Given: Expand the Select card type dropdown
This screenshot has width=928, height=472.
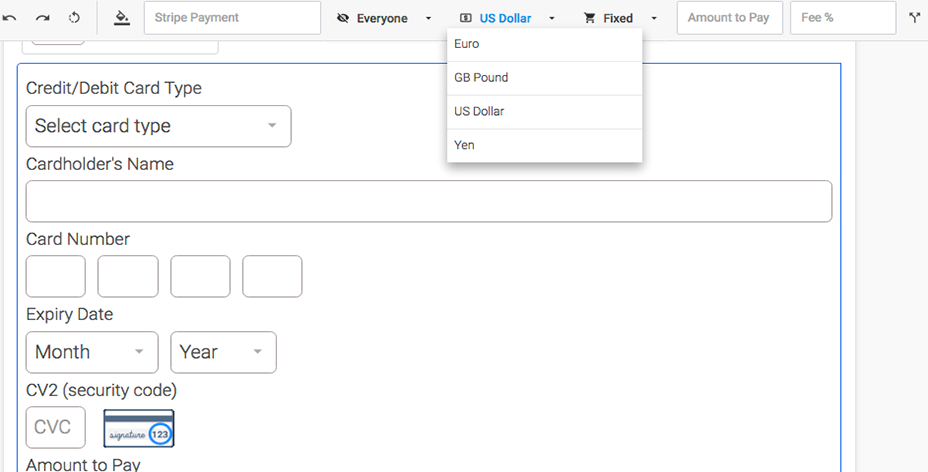Looking at the screenshot, I should [x=159, y=126].
